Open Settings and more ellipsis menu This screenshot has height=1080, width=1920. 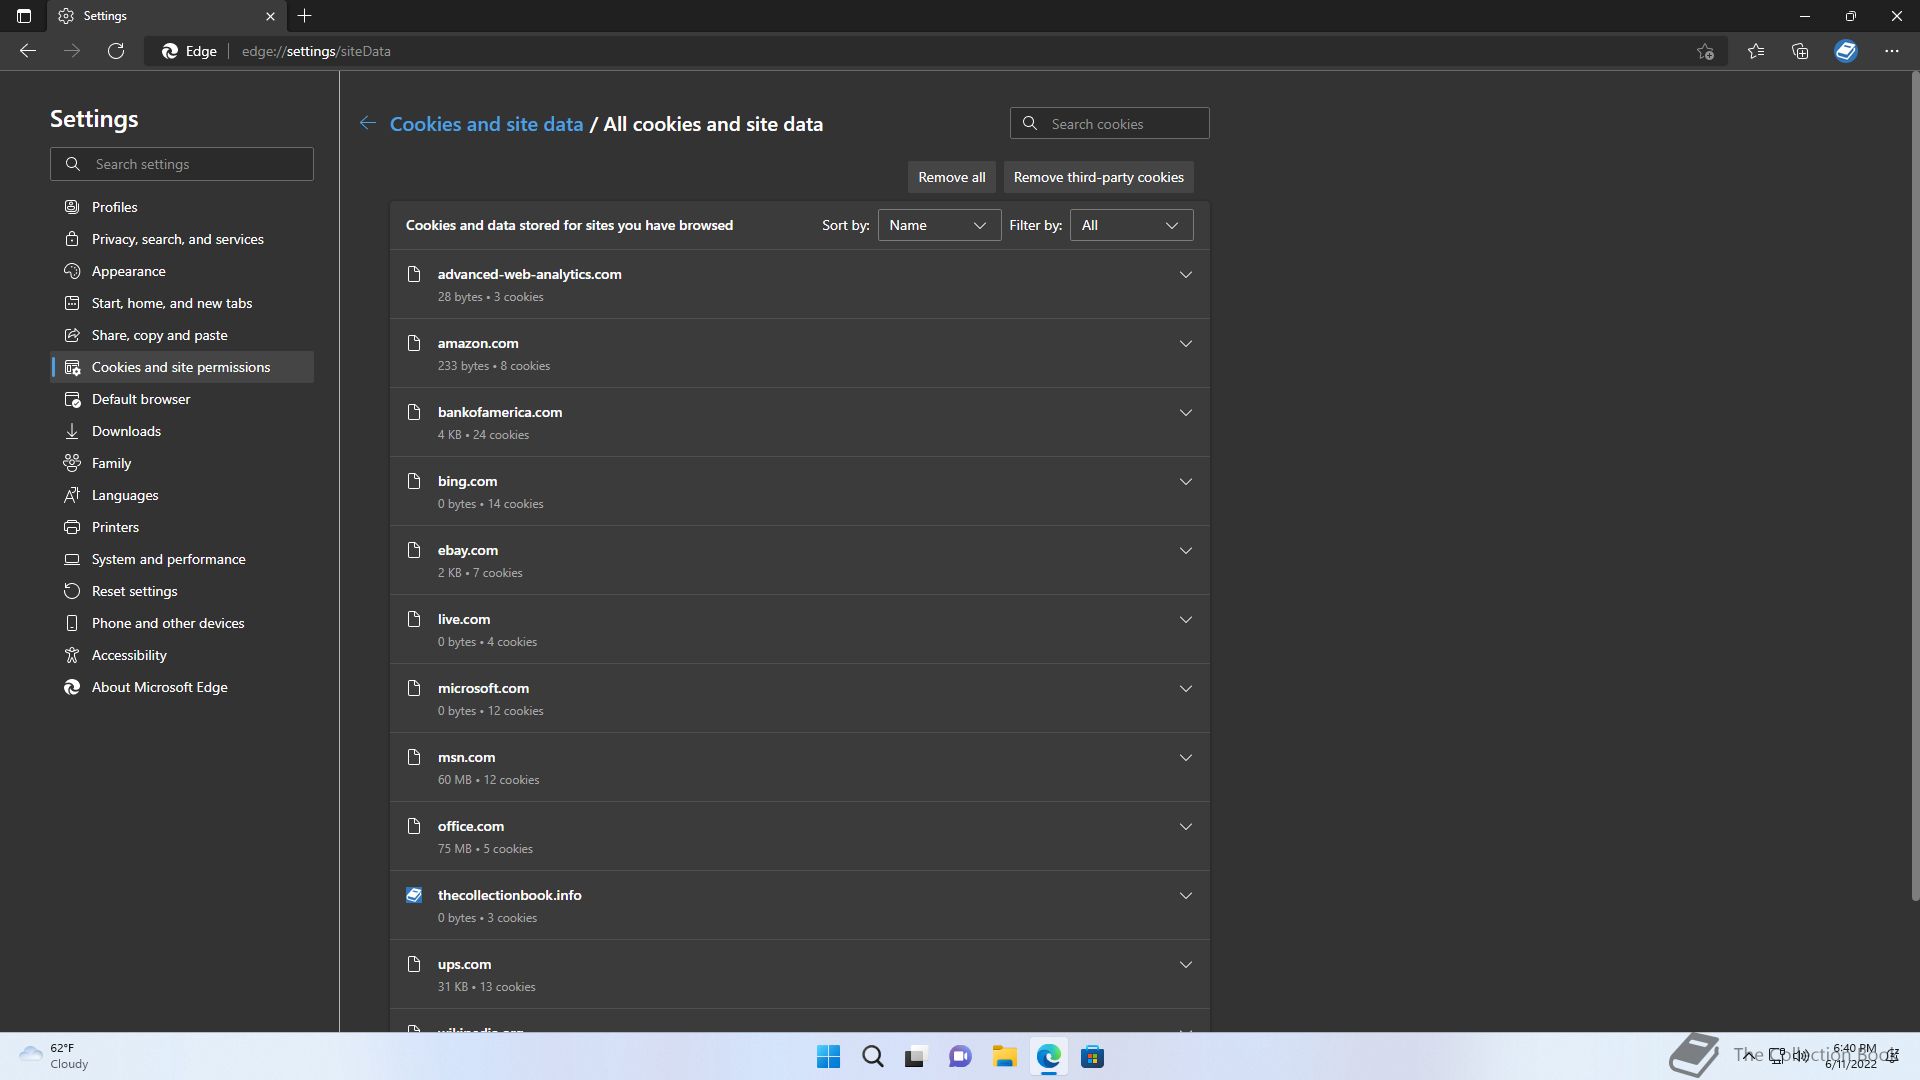tap(1892, 51)
